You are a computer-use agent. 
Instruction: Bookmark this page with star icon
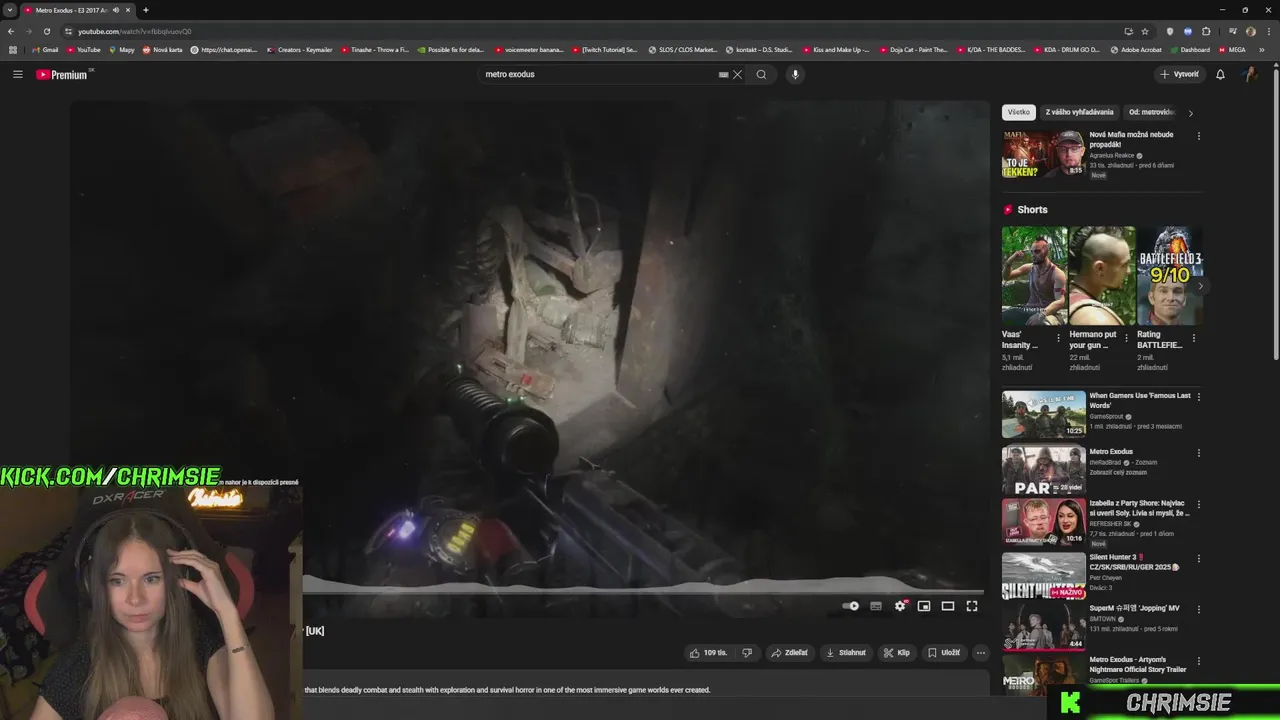[1145, 31]
